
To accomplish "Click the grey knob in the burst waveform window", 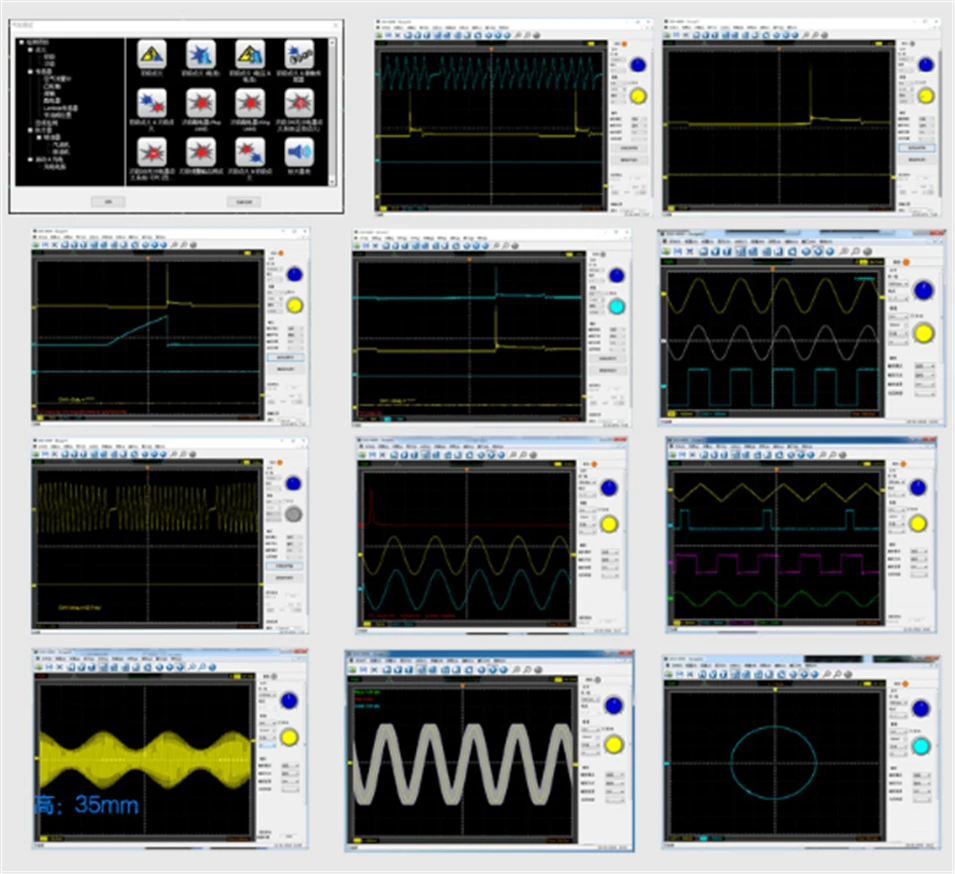I will pos(293,513).
